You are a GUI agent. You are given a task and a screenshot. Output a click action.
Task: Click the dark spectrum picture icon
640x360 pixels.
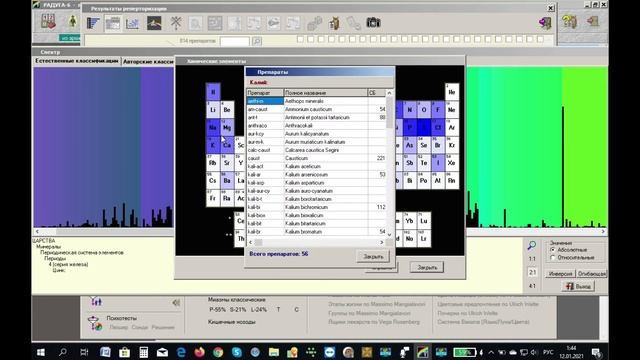[154, 23]
